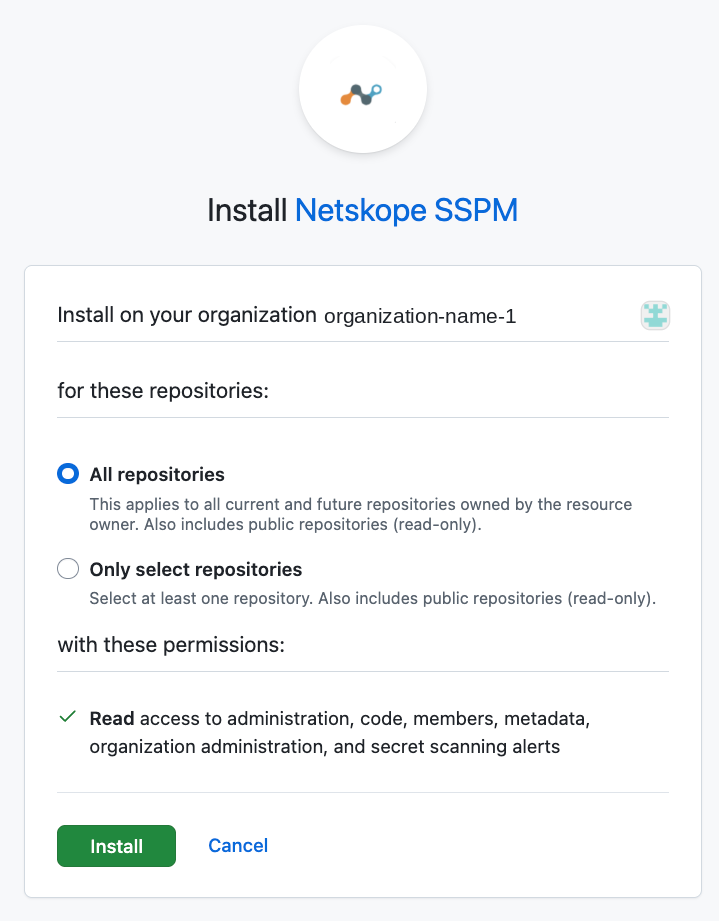Click the green checkmark beside Read access
This screenshot has height=921, width=719.
click(68, 717)
